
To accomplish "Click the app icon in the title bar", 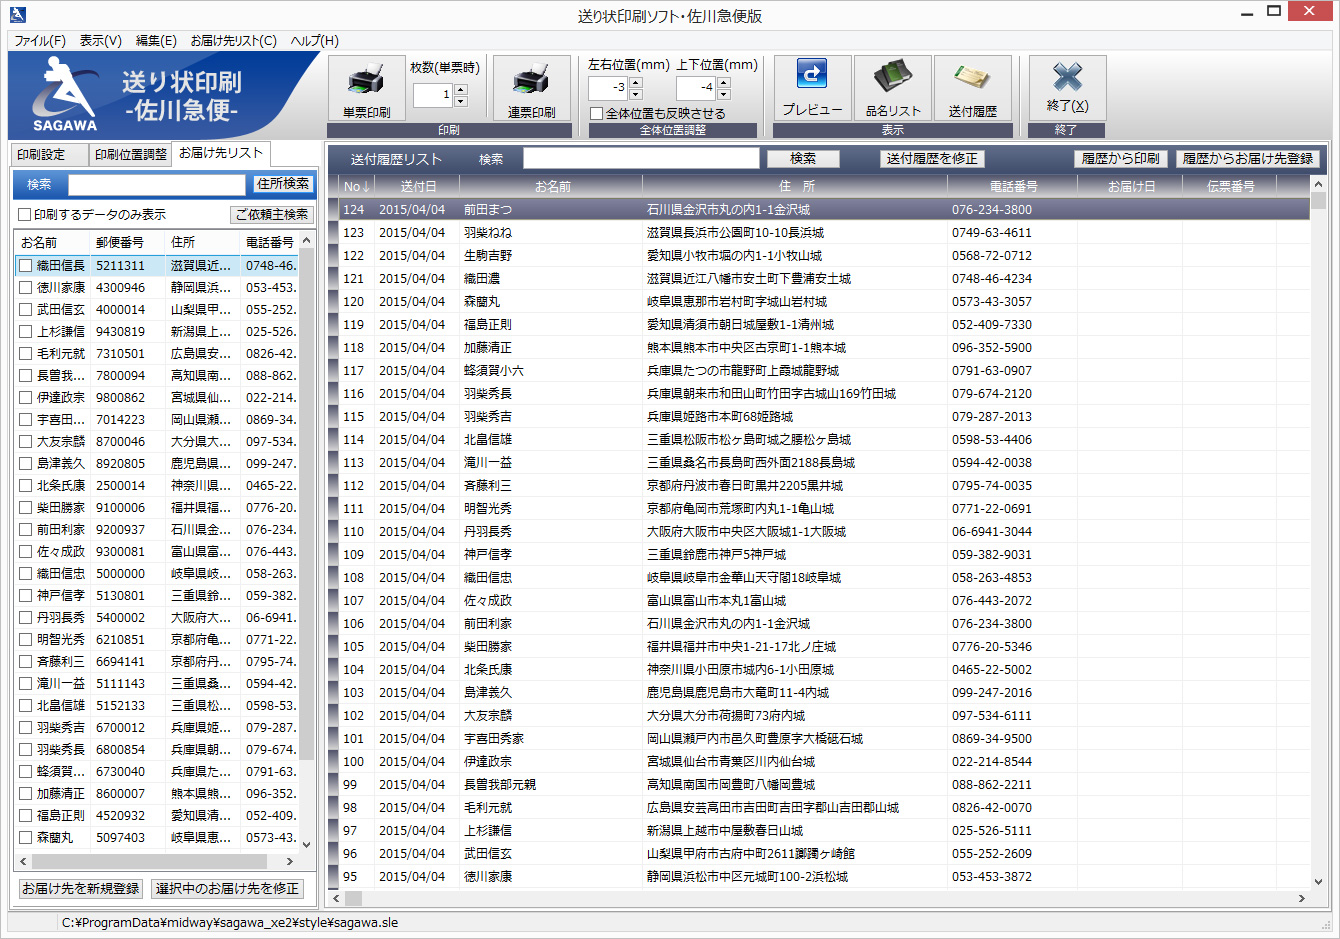I will pyautogui.click(x=17, y=15).
